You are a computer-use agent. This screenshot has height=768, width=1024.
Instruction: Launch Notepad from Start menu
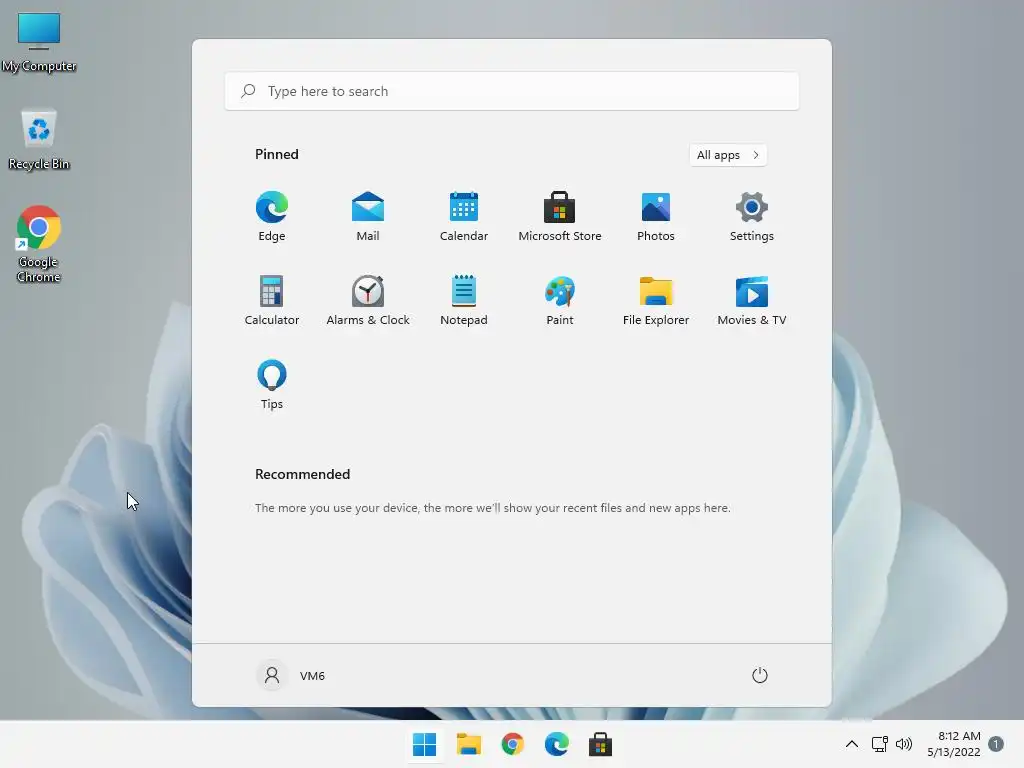click(464, 300)
